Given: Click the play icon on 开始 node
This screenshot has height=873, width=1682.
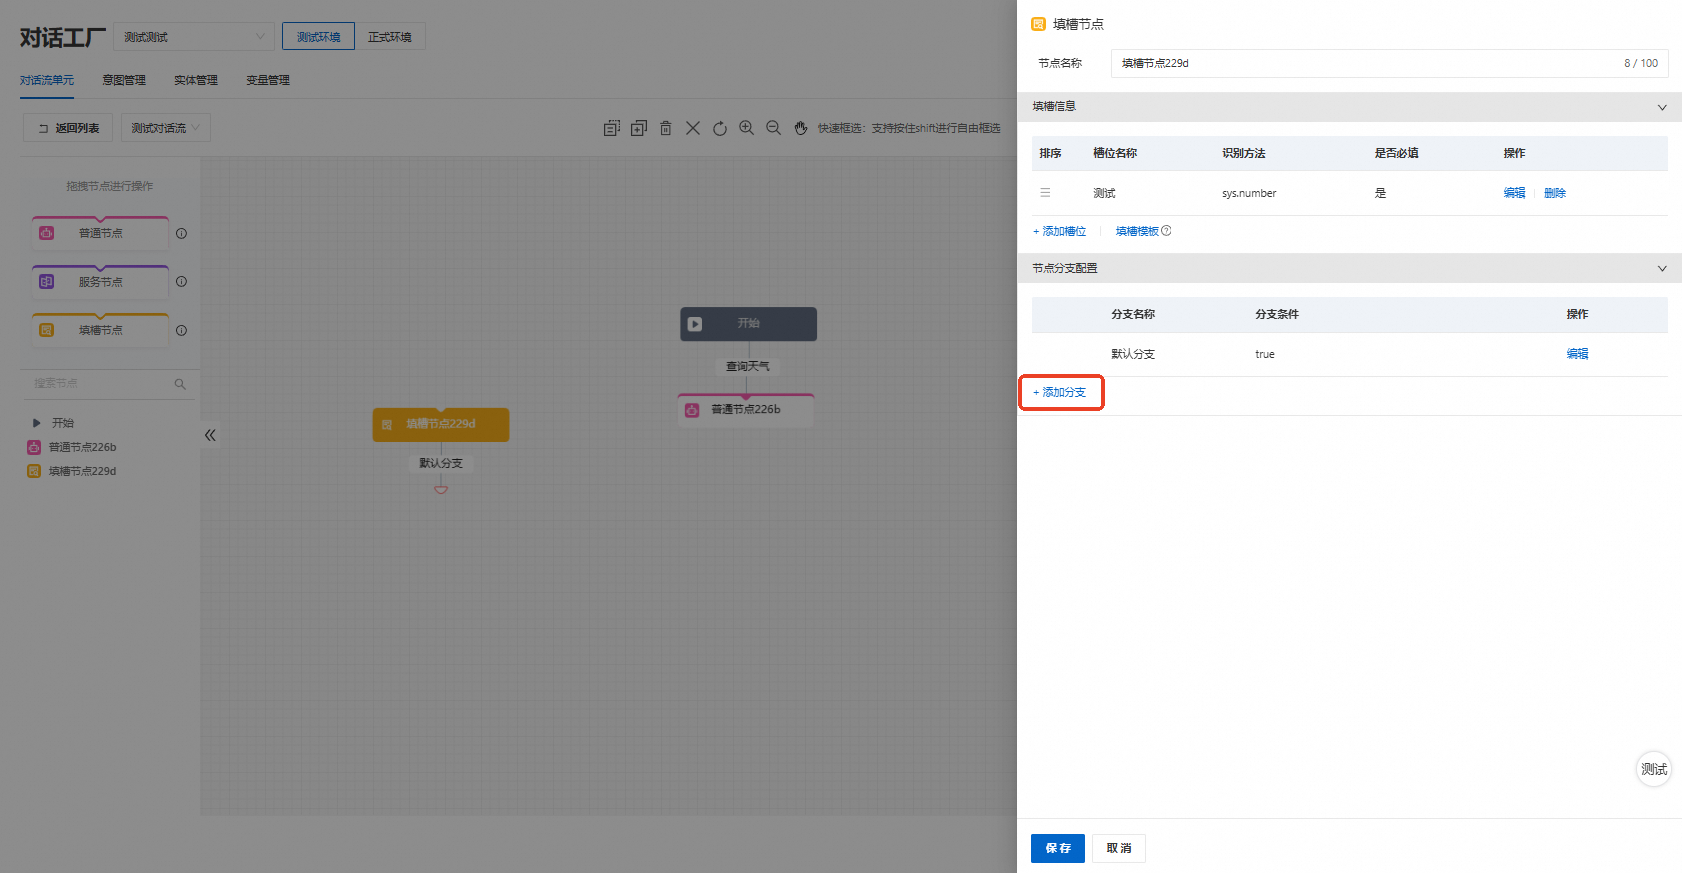Looking at the screenshot, I should click(695, 324).
